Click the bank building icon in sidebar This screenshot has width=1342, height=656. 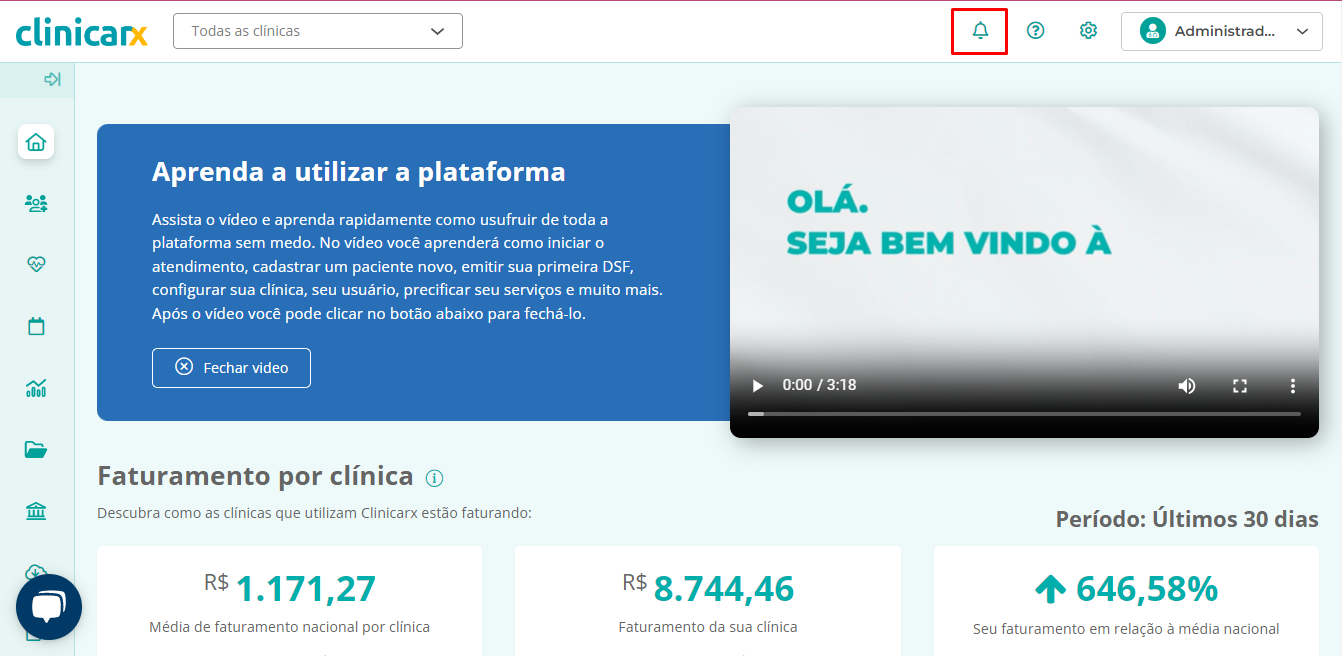[x=36, y=512]
